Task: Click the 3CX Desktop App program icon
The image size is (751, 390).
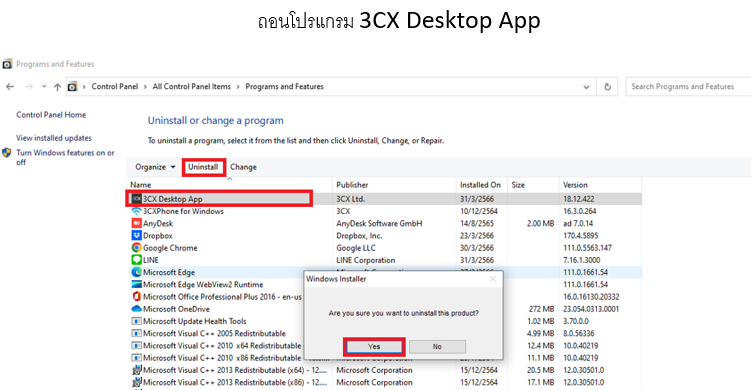Action: [137, 199]
